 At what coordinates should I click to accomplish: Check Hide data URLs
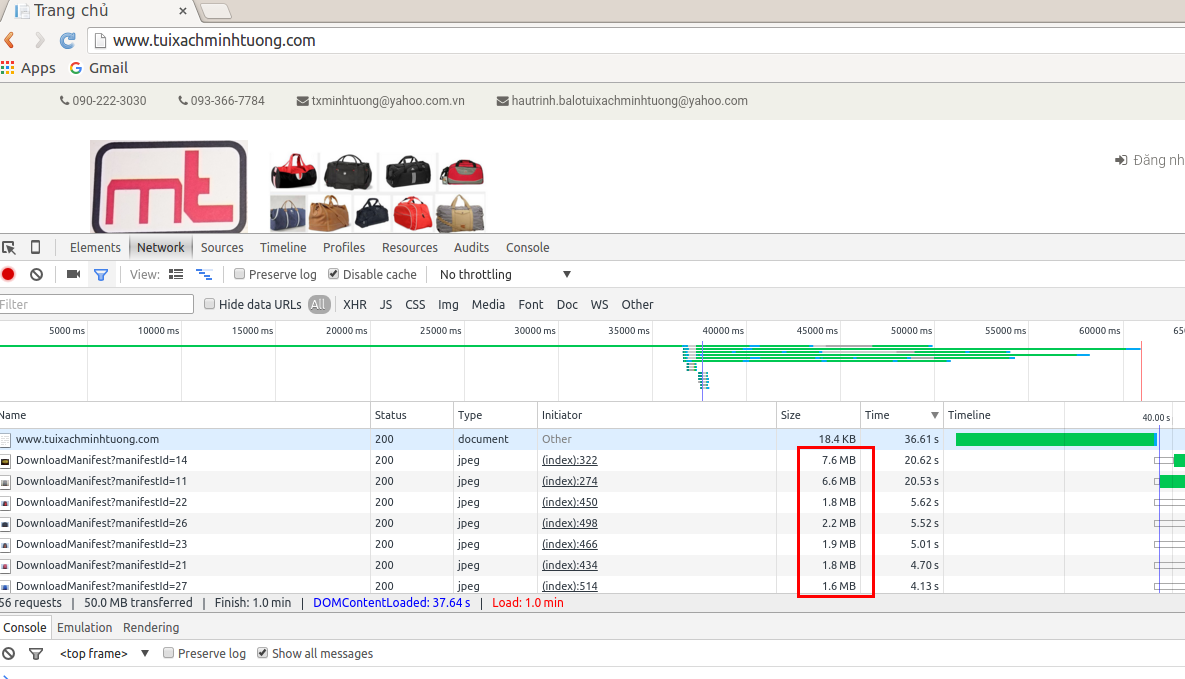[209, 304]
